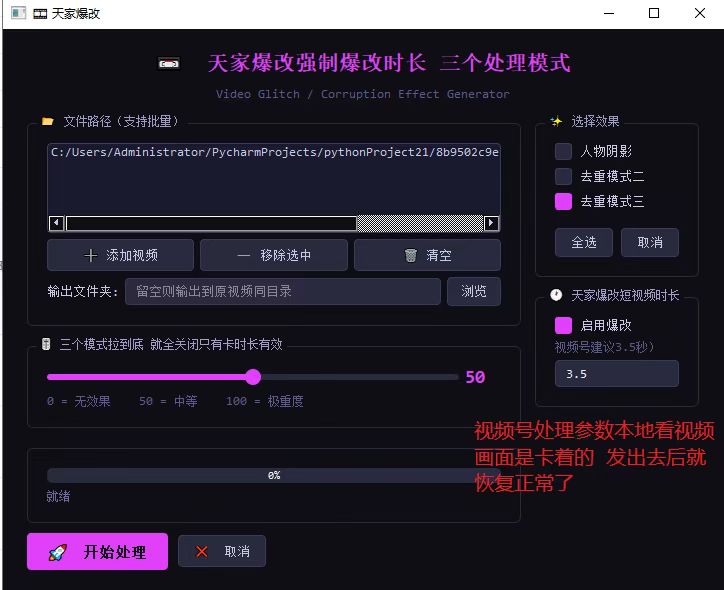Click the 就绪 status text
This screenshot has width=724, height=590.
pos(59,496)
